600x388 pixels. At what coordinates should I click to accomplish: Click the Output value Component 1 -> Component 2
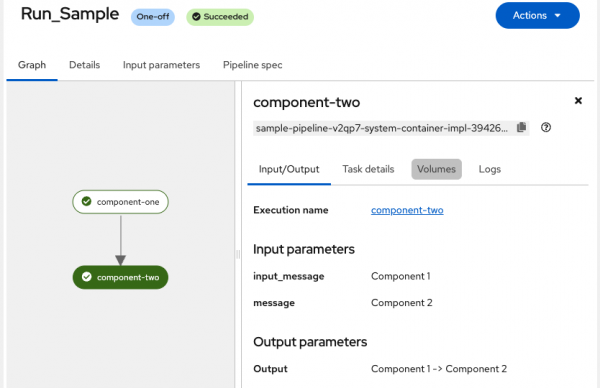439,369
